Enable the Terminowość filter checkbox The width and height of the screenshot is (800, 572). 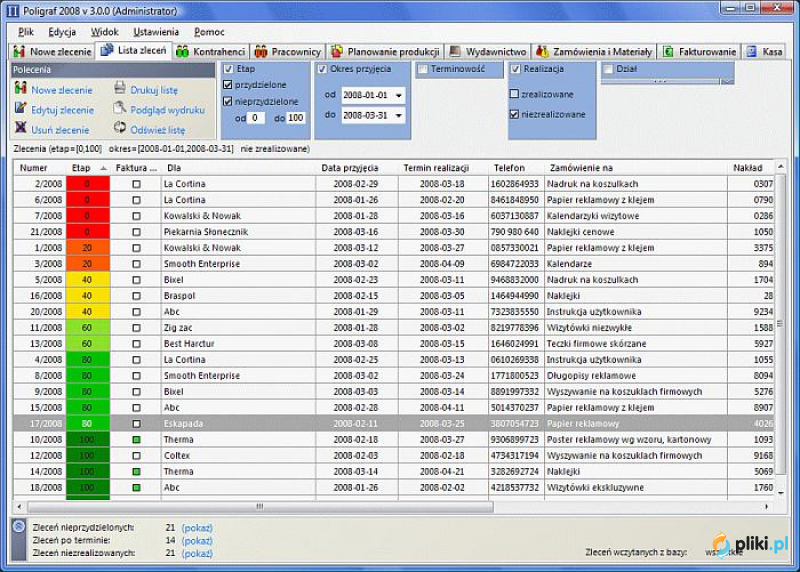click(x=423, y=69)
